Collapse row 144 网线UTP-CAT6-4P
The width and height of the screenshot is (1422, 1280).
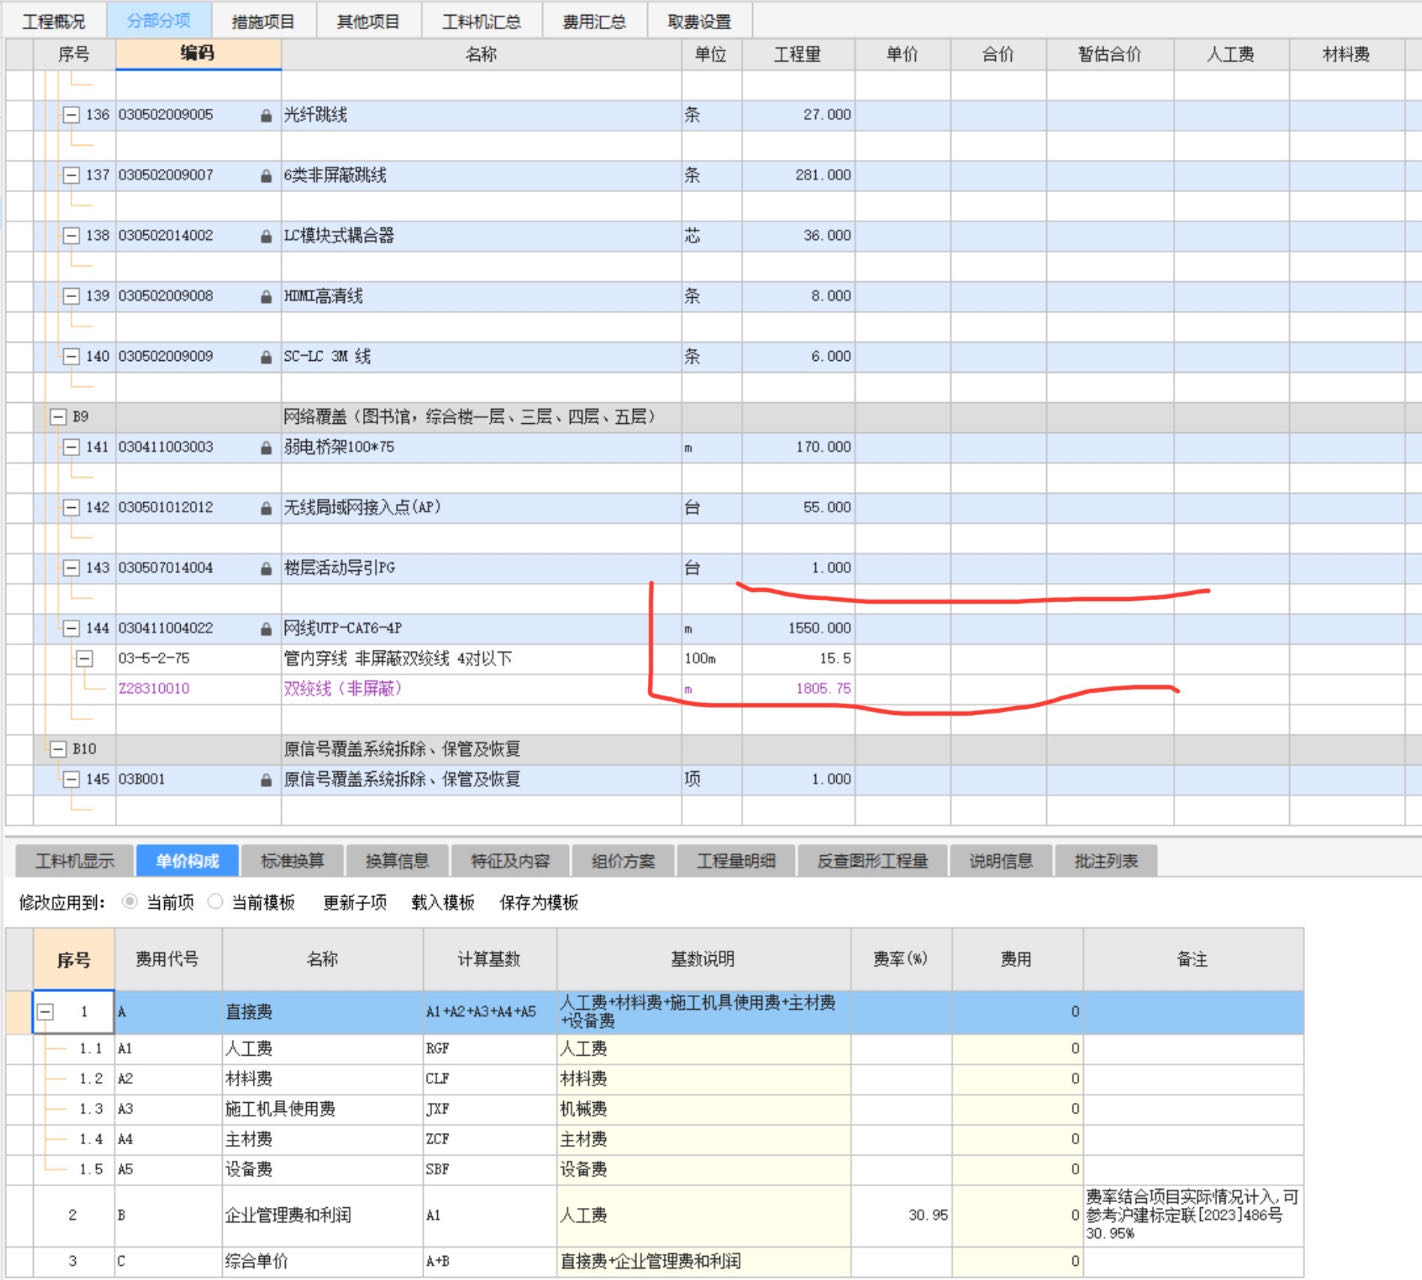tap(71, 628)
